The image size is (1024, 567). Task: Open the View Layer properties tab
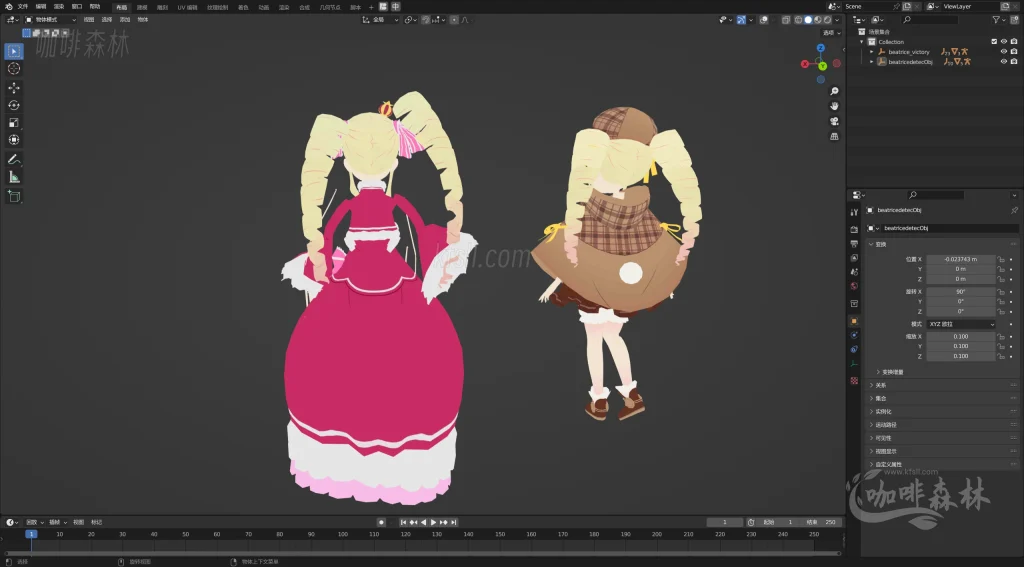pos(854,257)
